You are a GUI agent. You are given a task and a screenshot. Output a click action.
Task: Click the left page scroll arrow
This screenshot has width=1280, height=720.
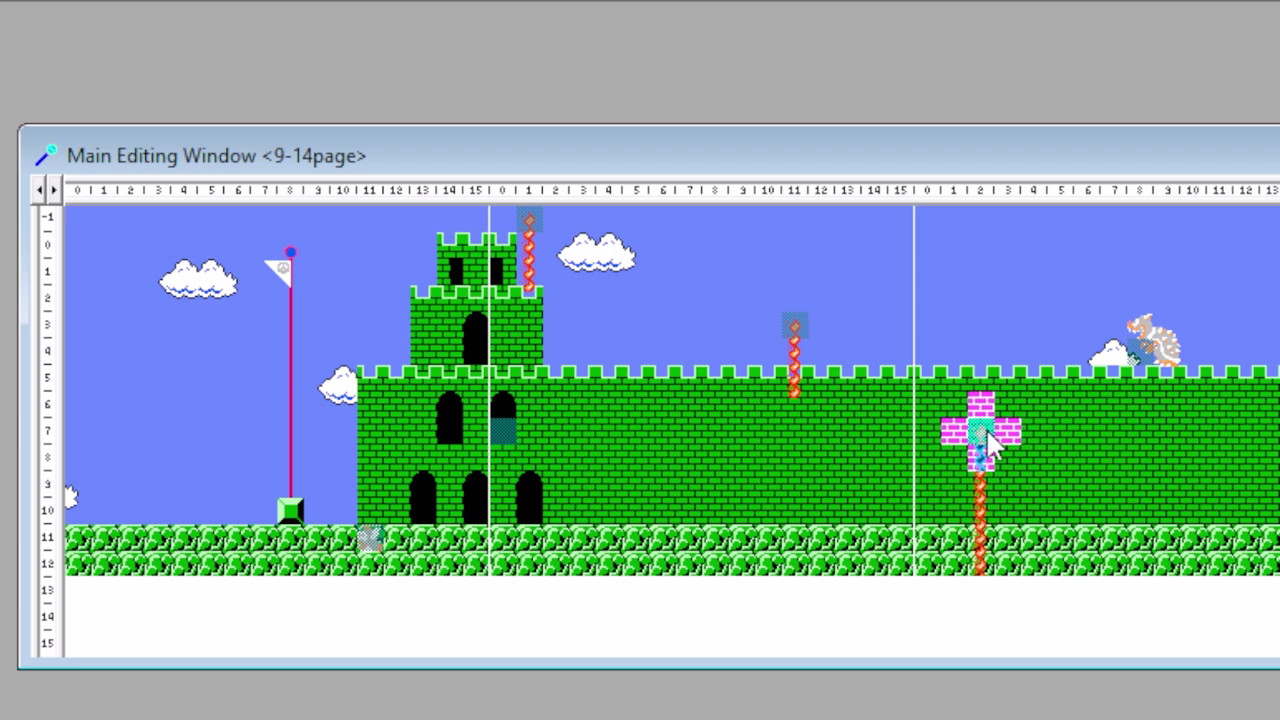[40, 189]
